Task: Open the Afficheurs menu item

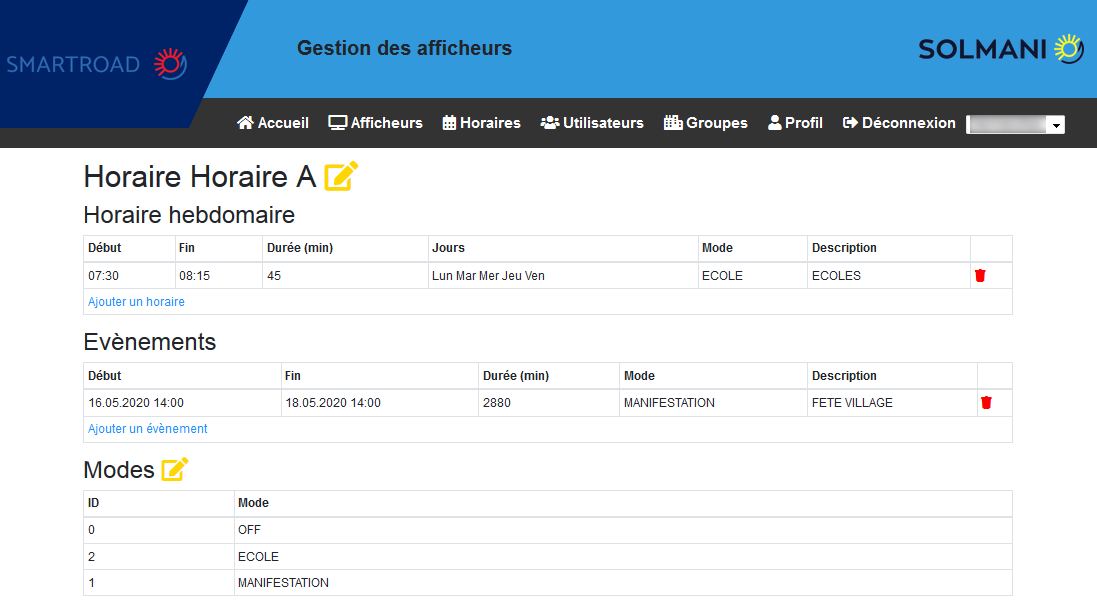Action: (376, 123)
